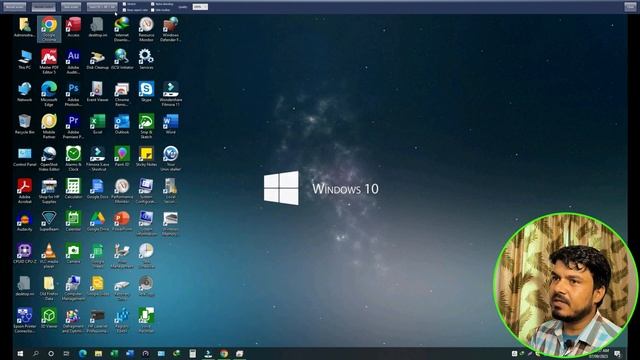
Task: Select the Old Firefox Data folder
Action: point(49,288)
